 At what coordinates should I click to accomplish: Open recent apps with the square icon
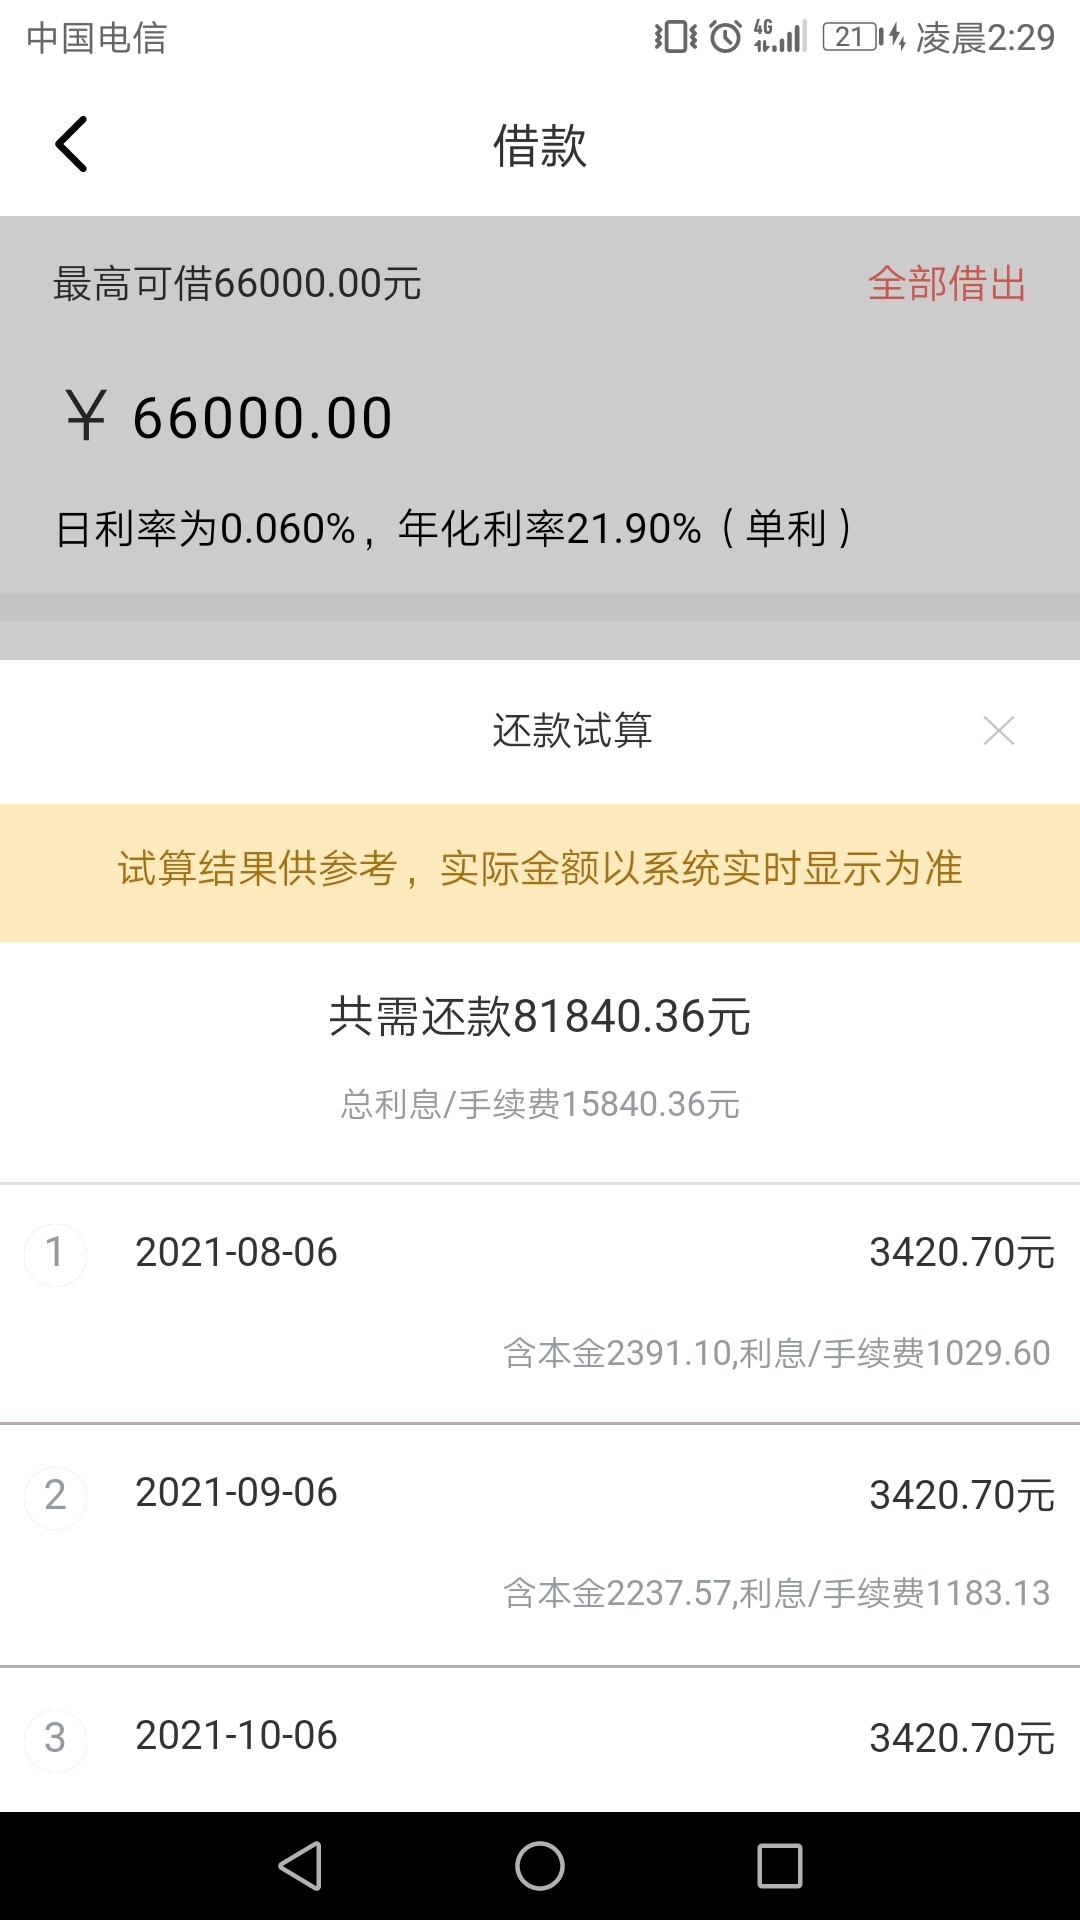pyautogui.click(x=780, y=1866)
